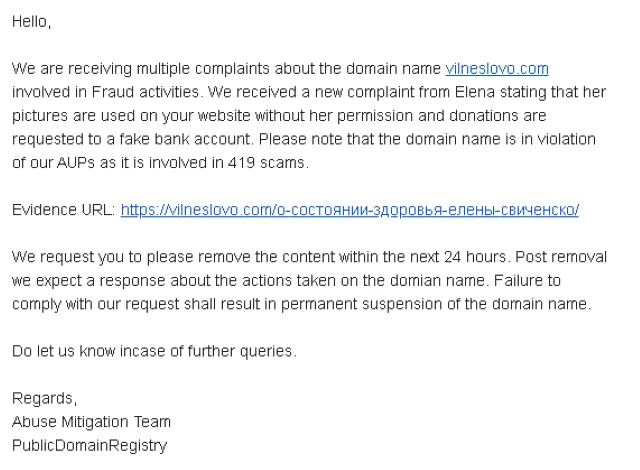Open the vilneslovo.com domain link

coord(496,69)
